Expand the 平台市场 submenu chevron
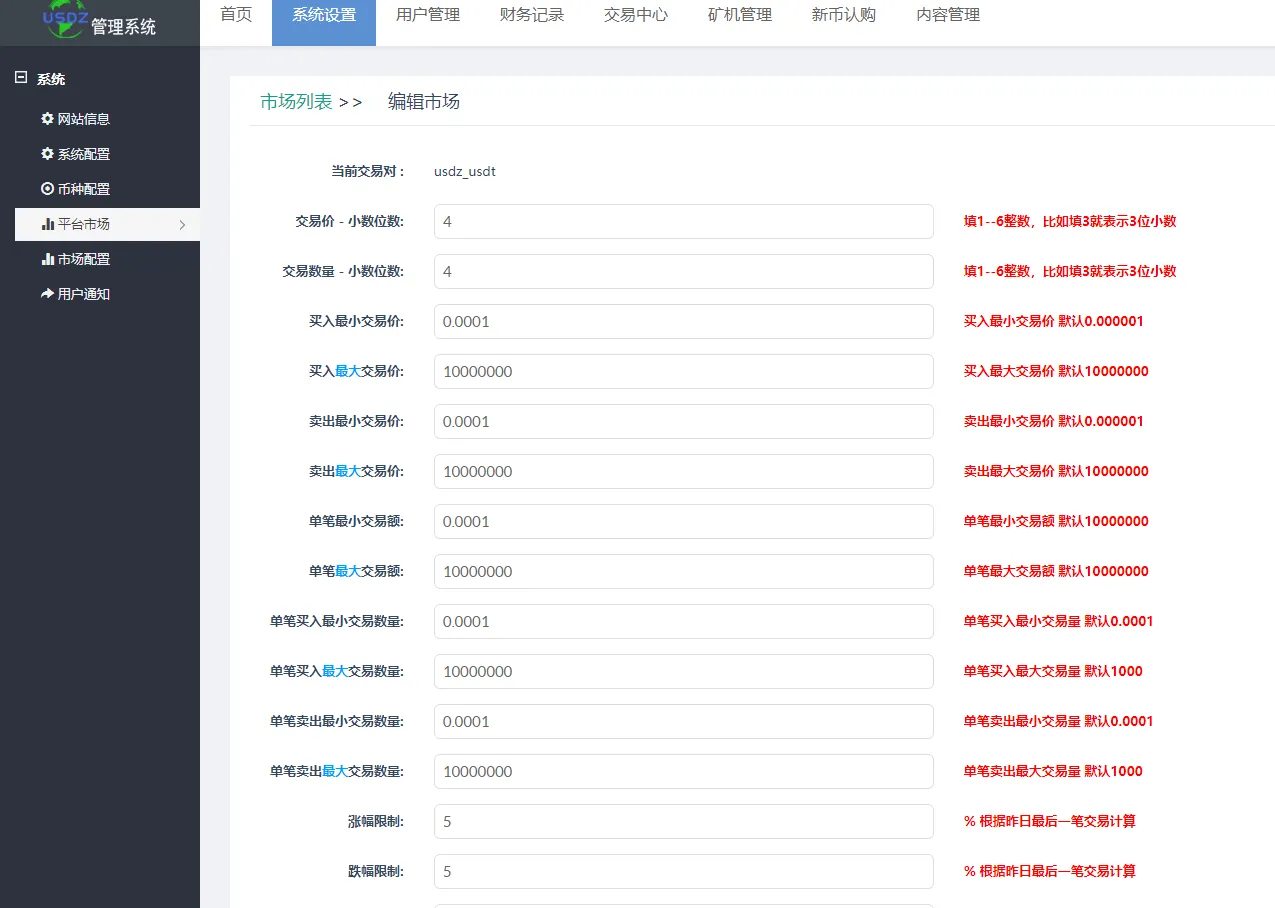1275x908 pixels. (184, 224)
